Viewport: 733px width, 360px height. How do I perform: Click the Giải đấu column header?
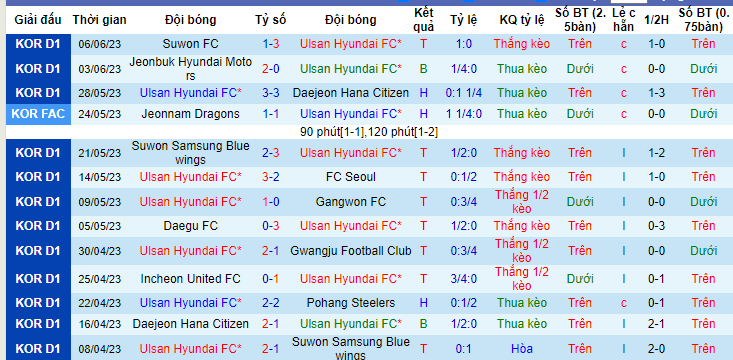[38, 20]
